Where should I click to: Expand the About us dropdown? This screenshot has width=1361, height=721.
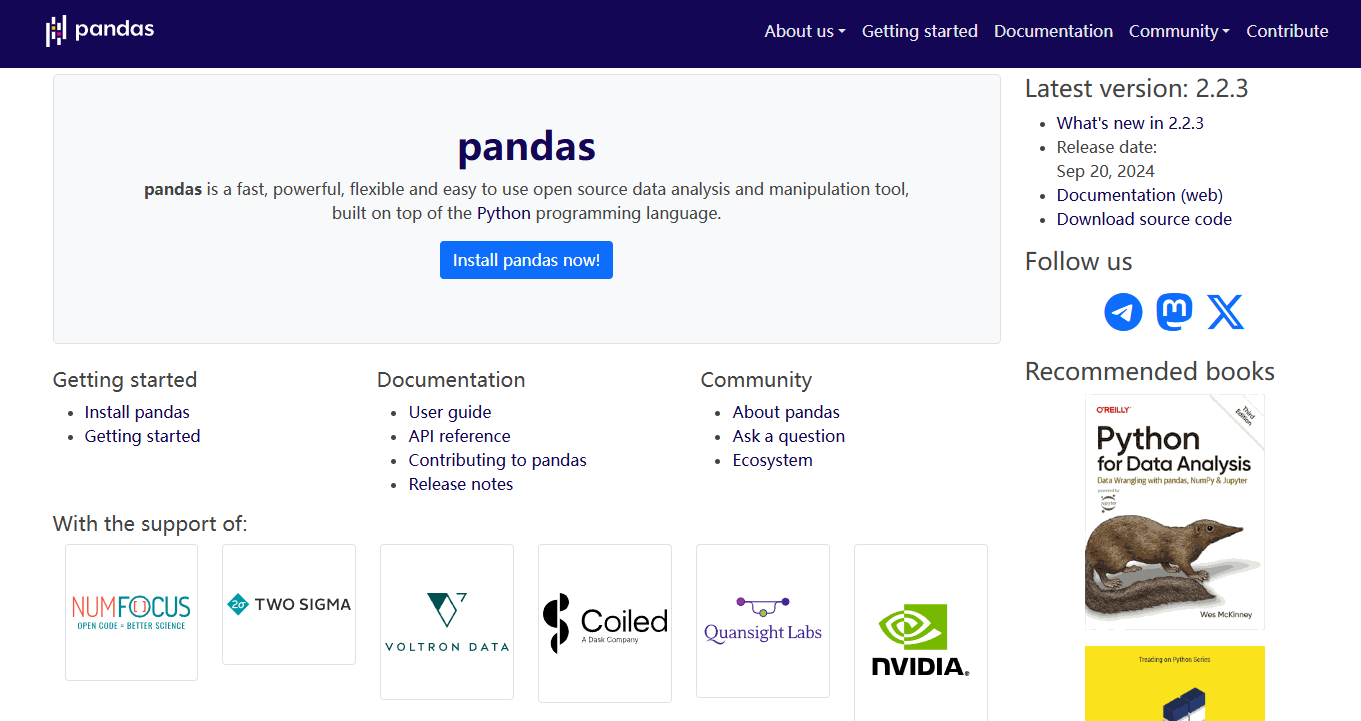(x=804, y=31)
